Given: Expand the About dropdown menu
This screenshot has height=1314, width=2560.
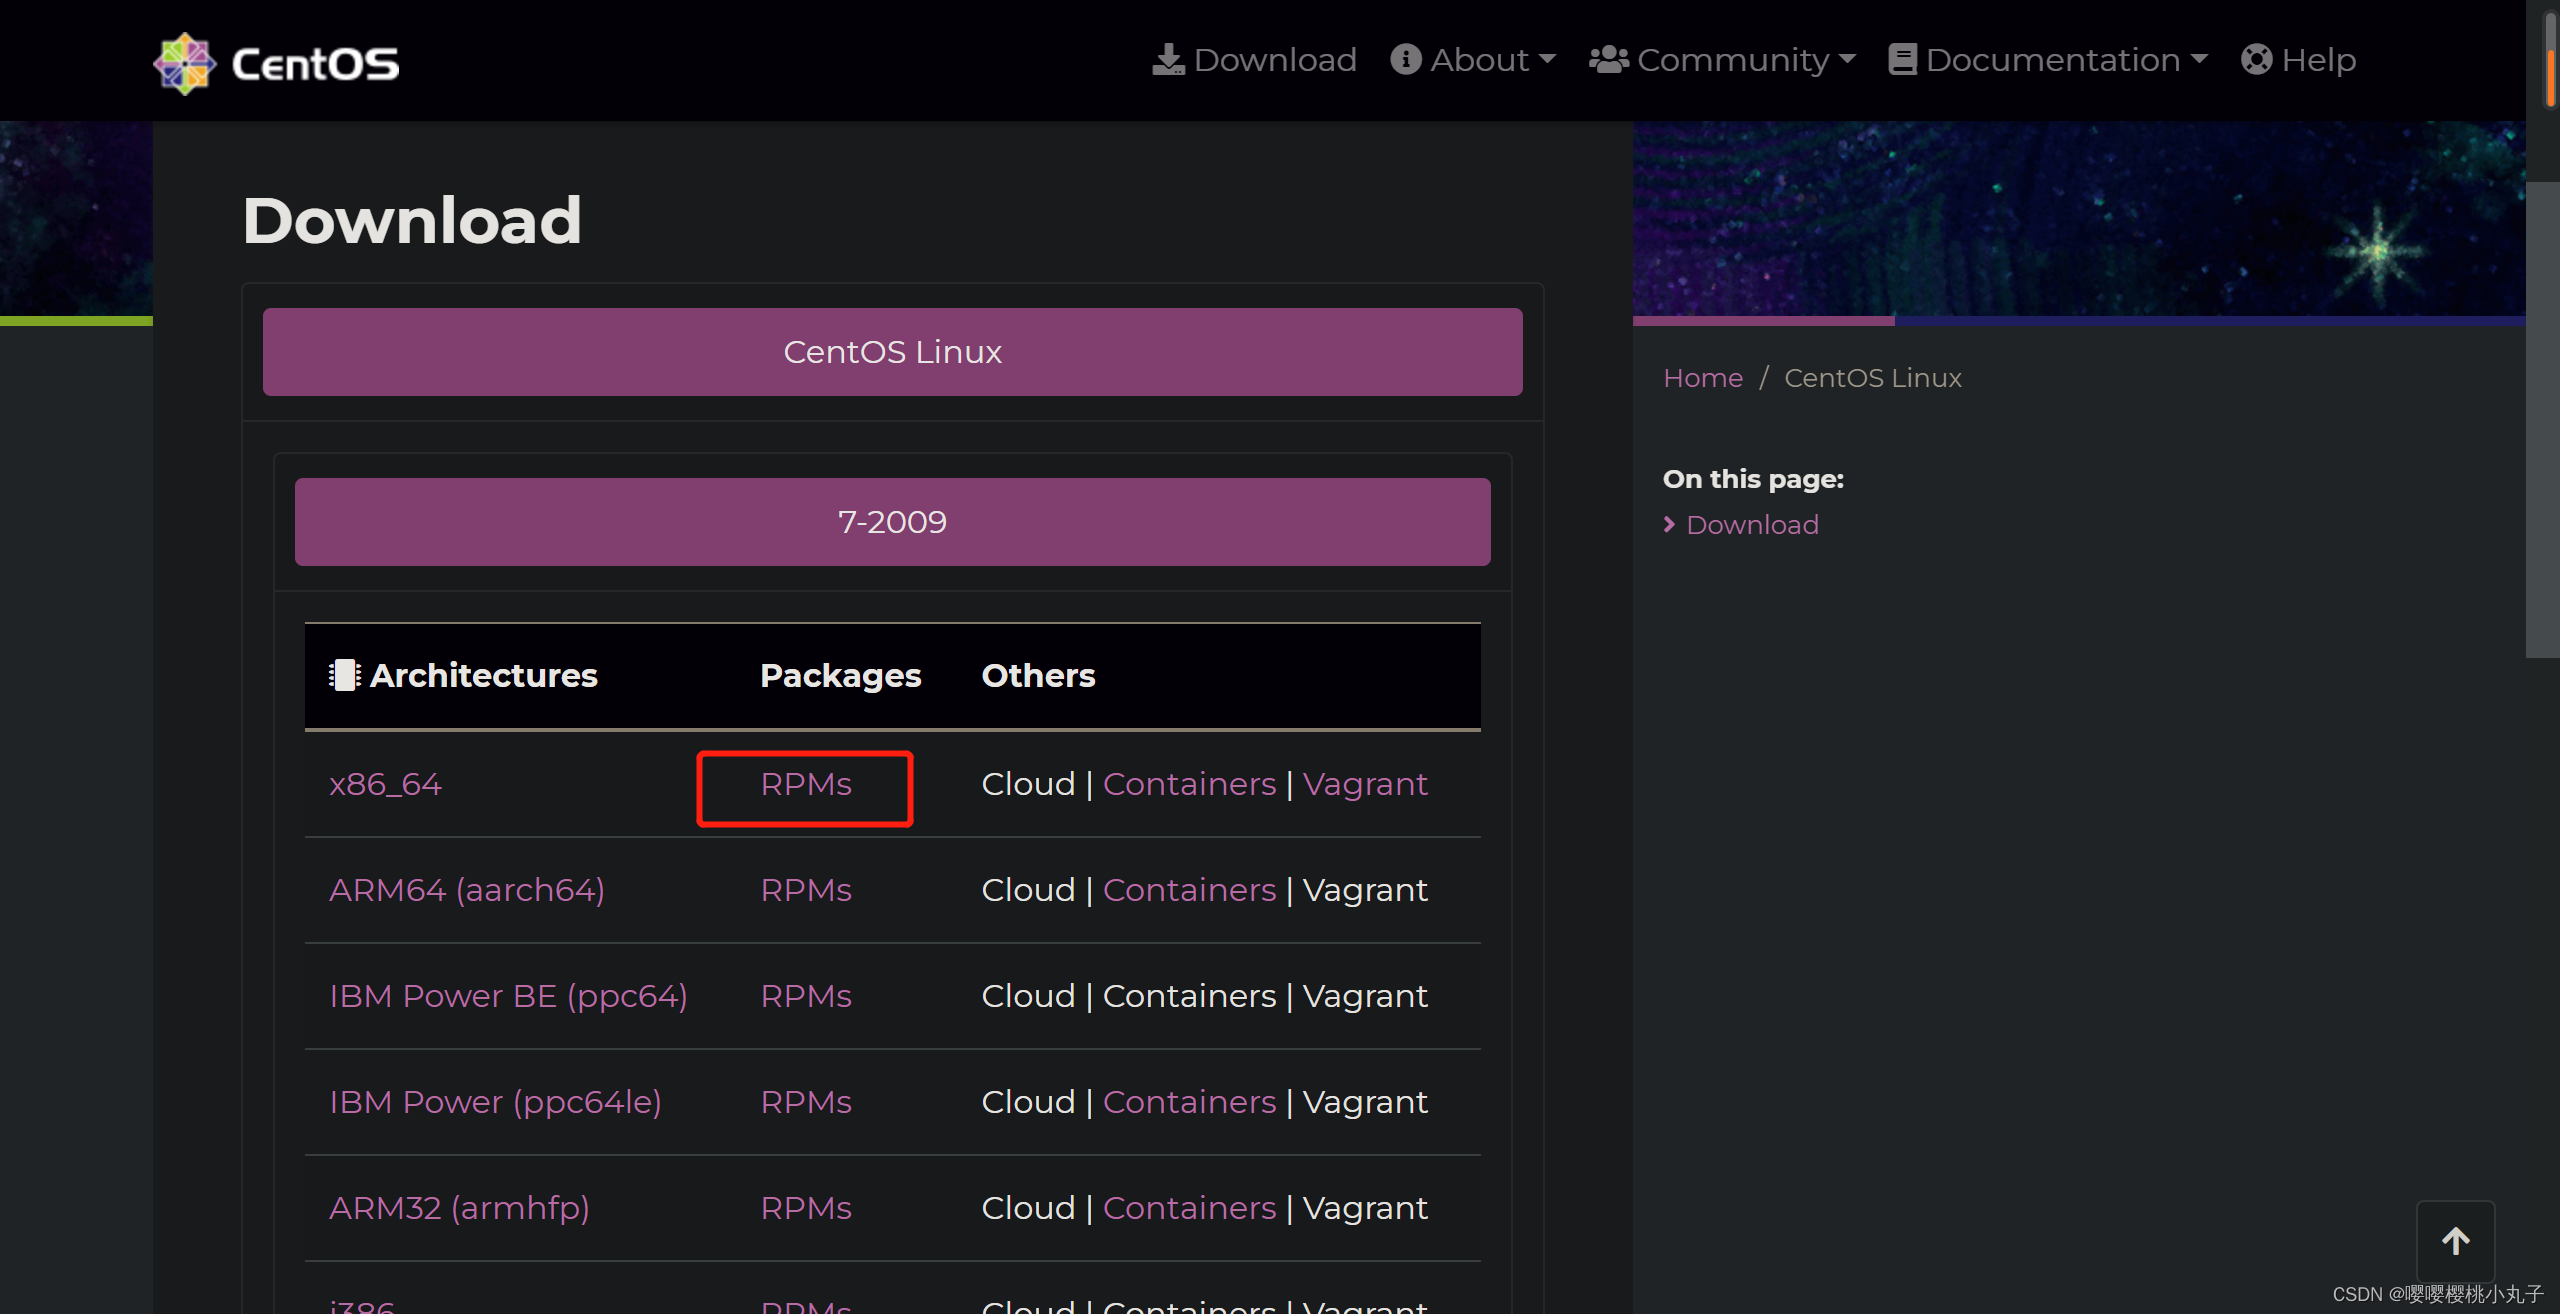Looking at the screenshot, I should pos(1473,60).
